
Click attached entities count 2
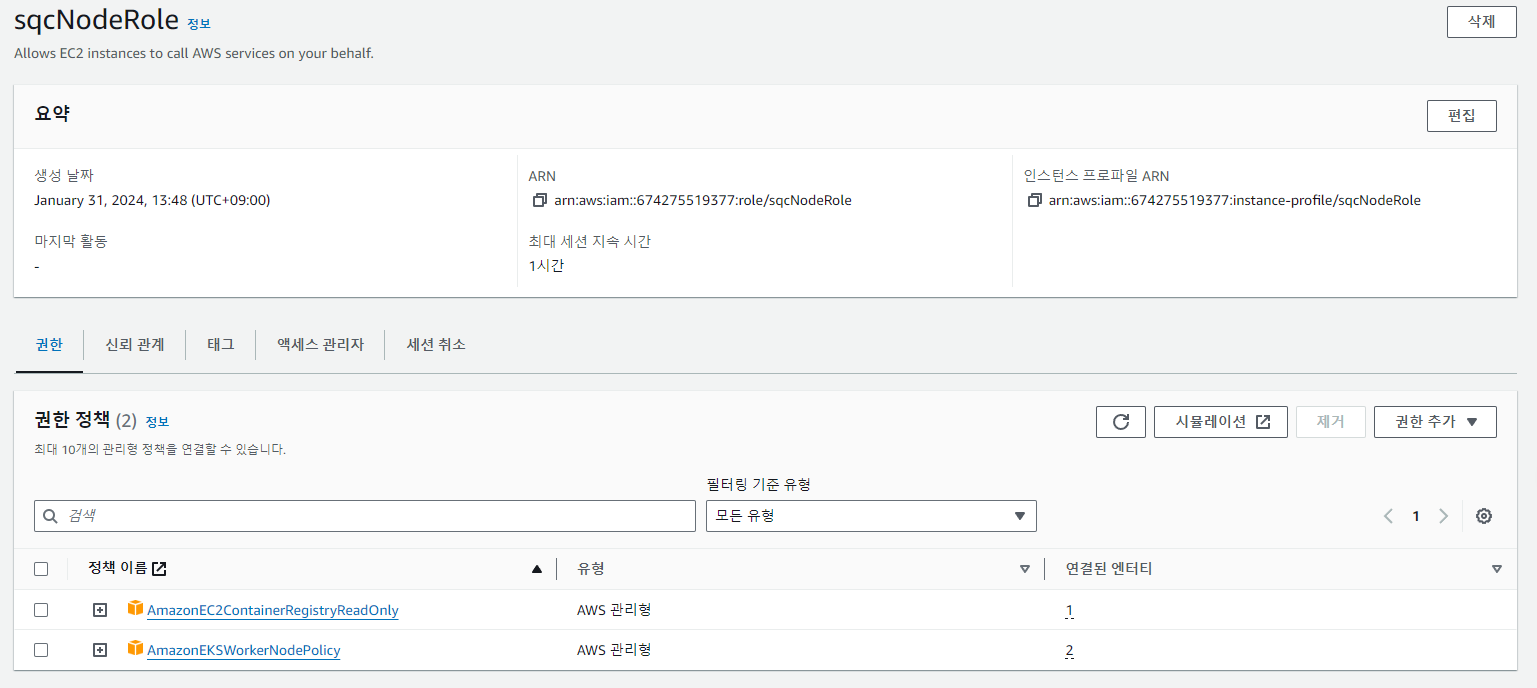pyautogui.click(x=1069, y=650)
